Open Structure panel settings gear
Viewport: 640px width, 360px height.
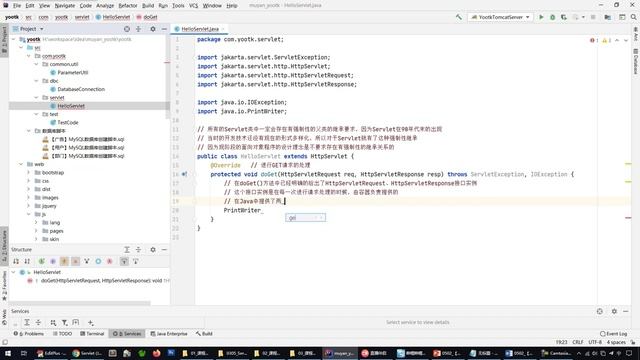[153, 249]
